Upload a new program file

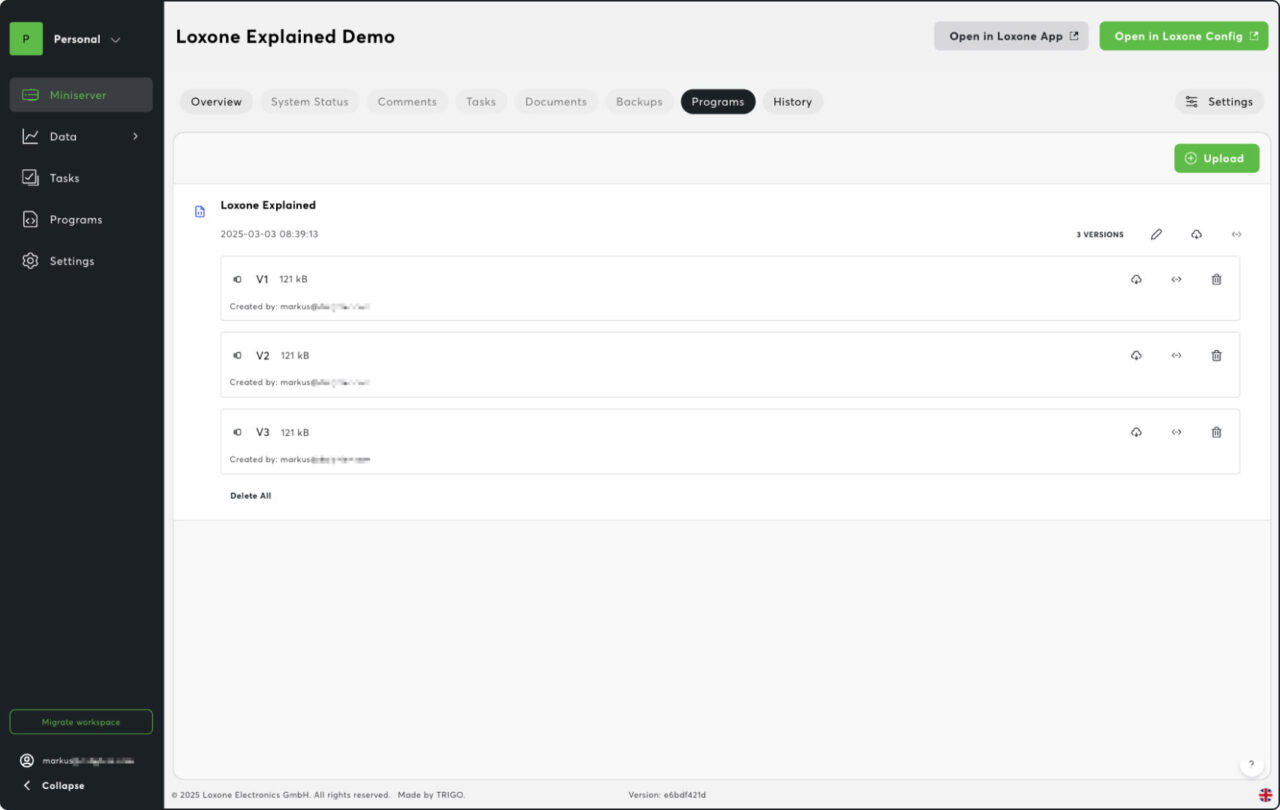[x=1216, y=158]
